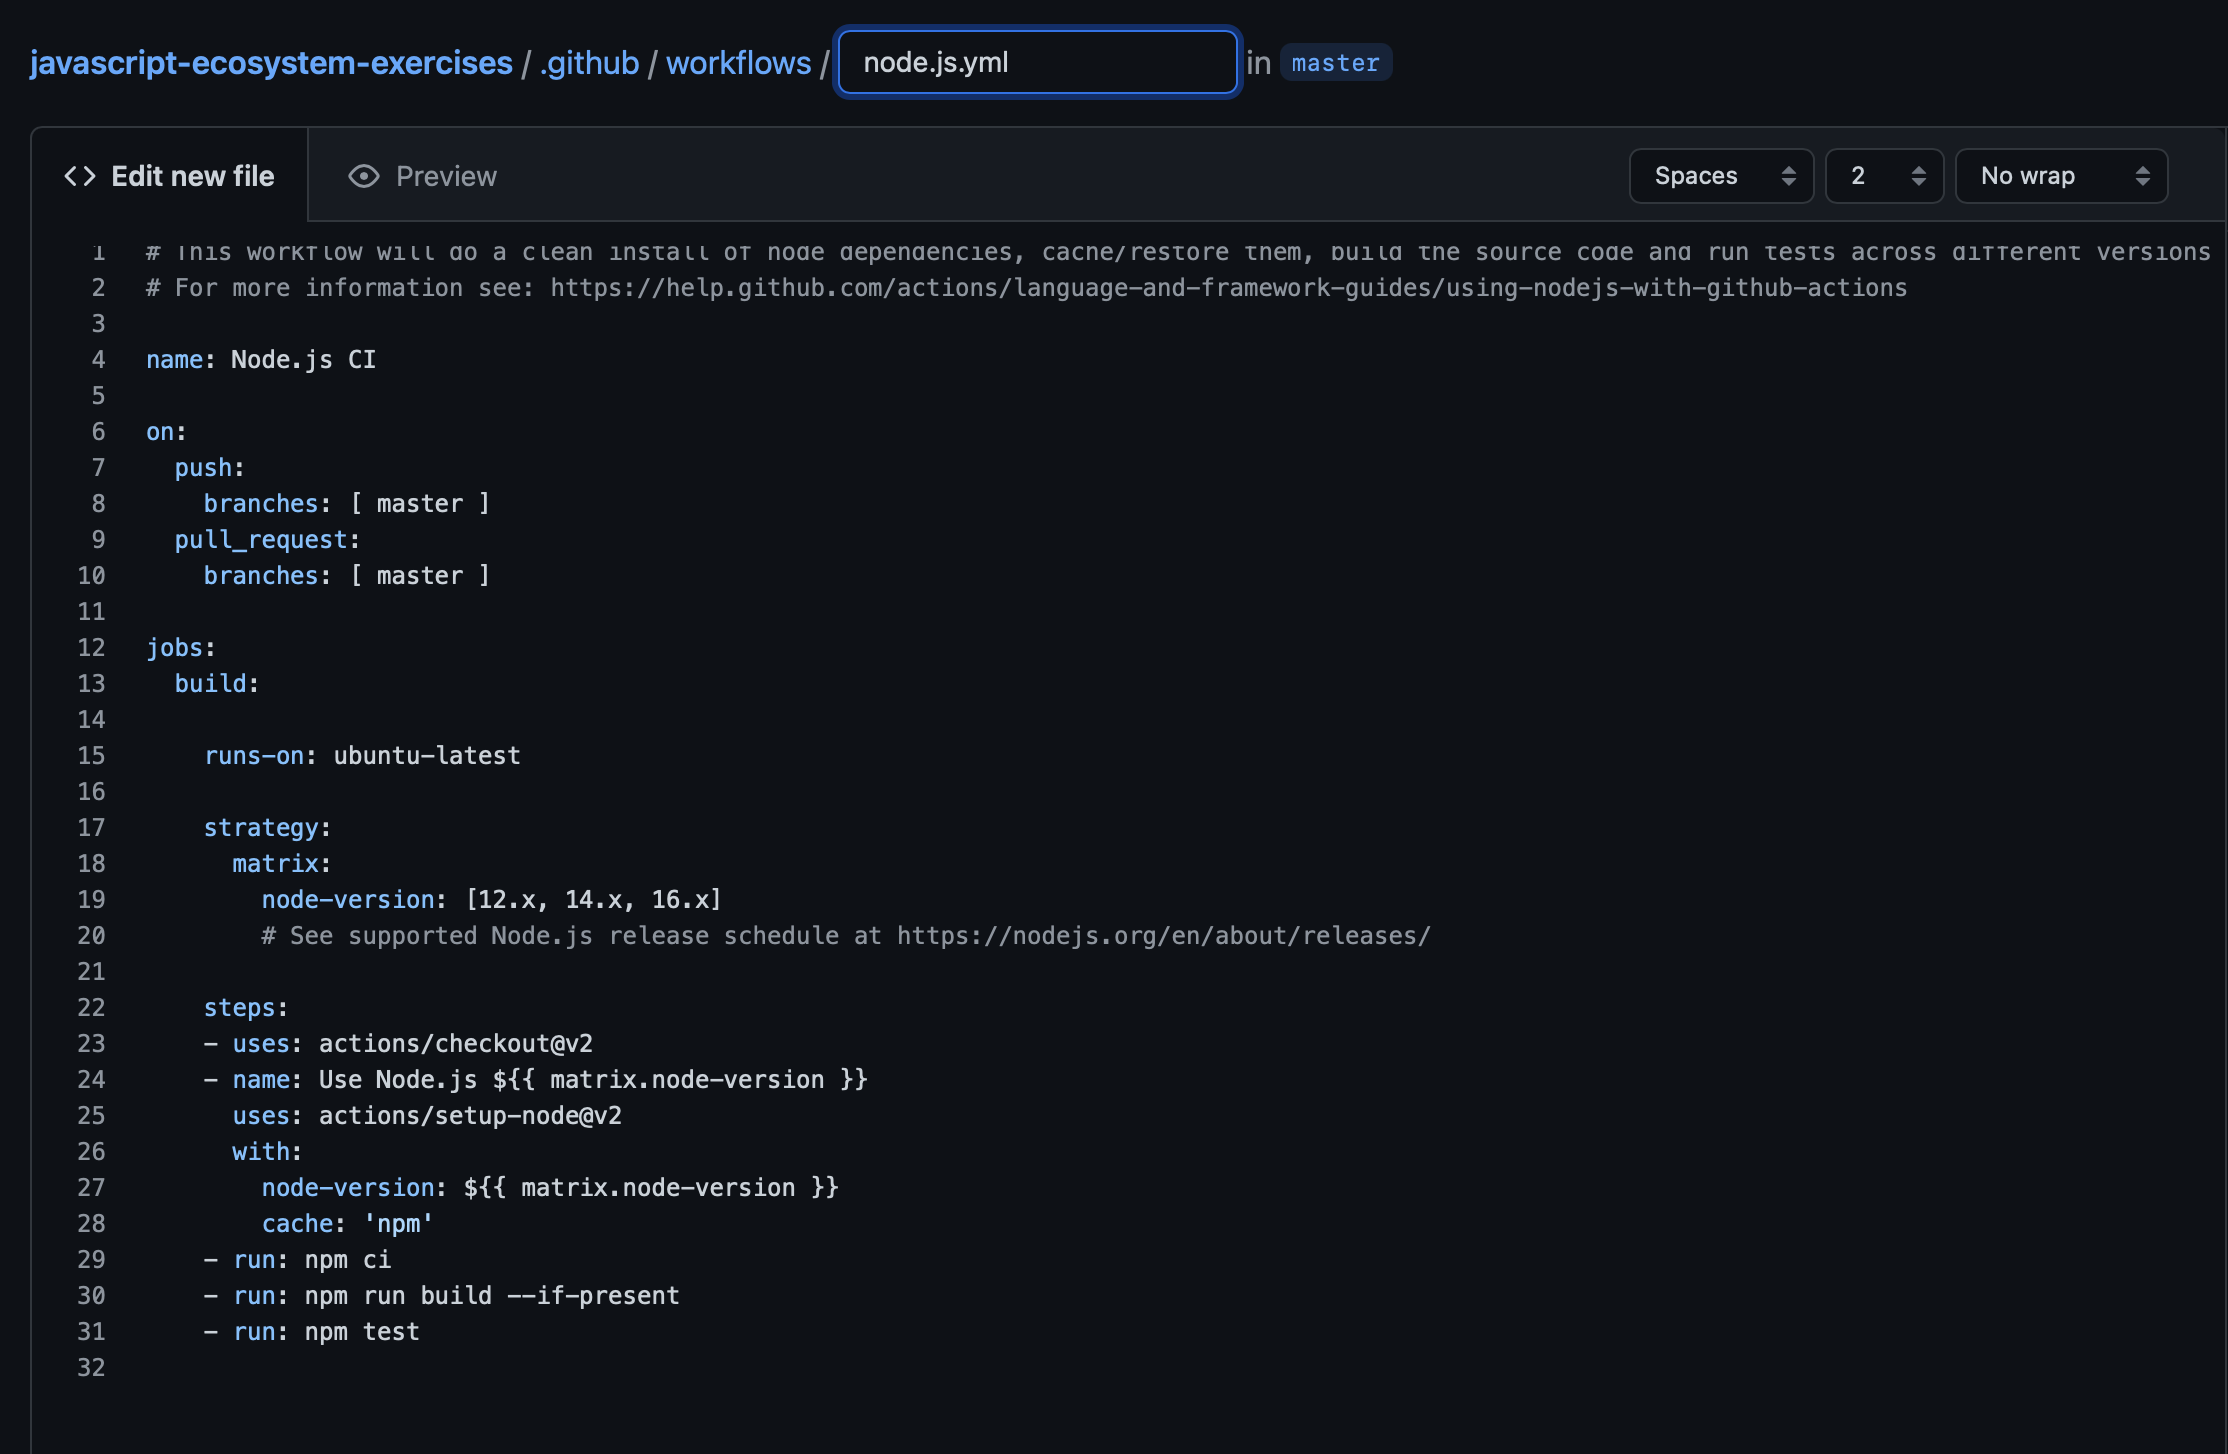Click the 'matrix:' key on line 18

click(282, 864)
